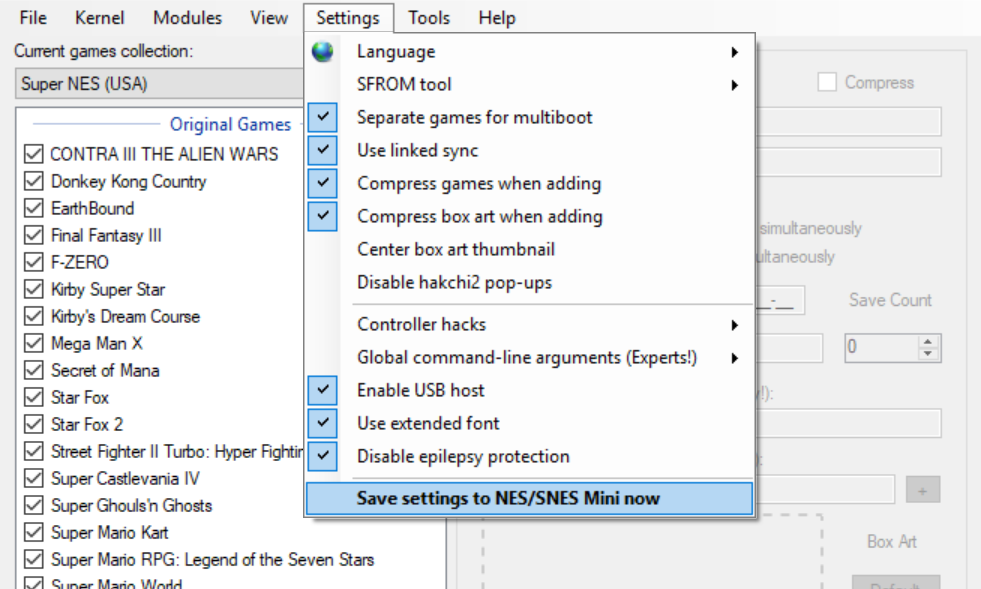Toggle Compress games when adding
This screenshot has width=981, height=589.
coord(529,183)
